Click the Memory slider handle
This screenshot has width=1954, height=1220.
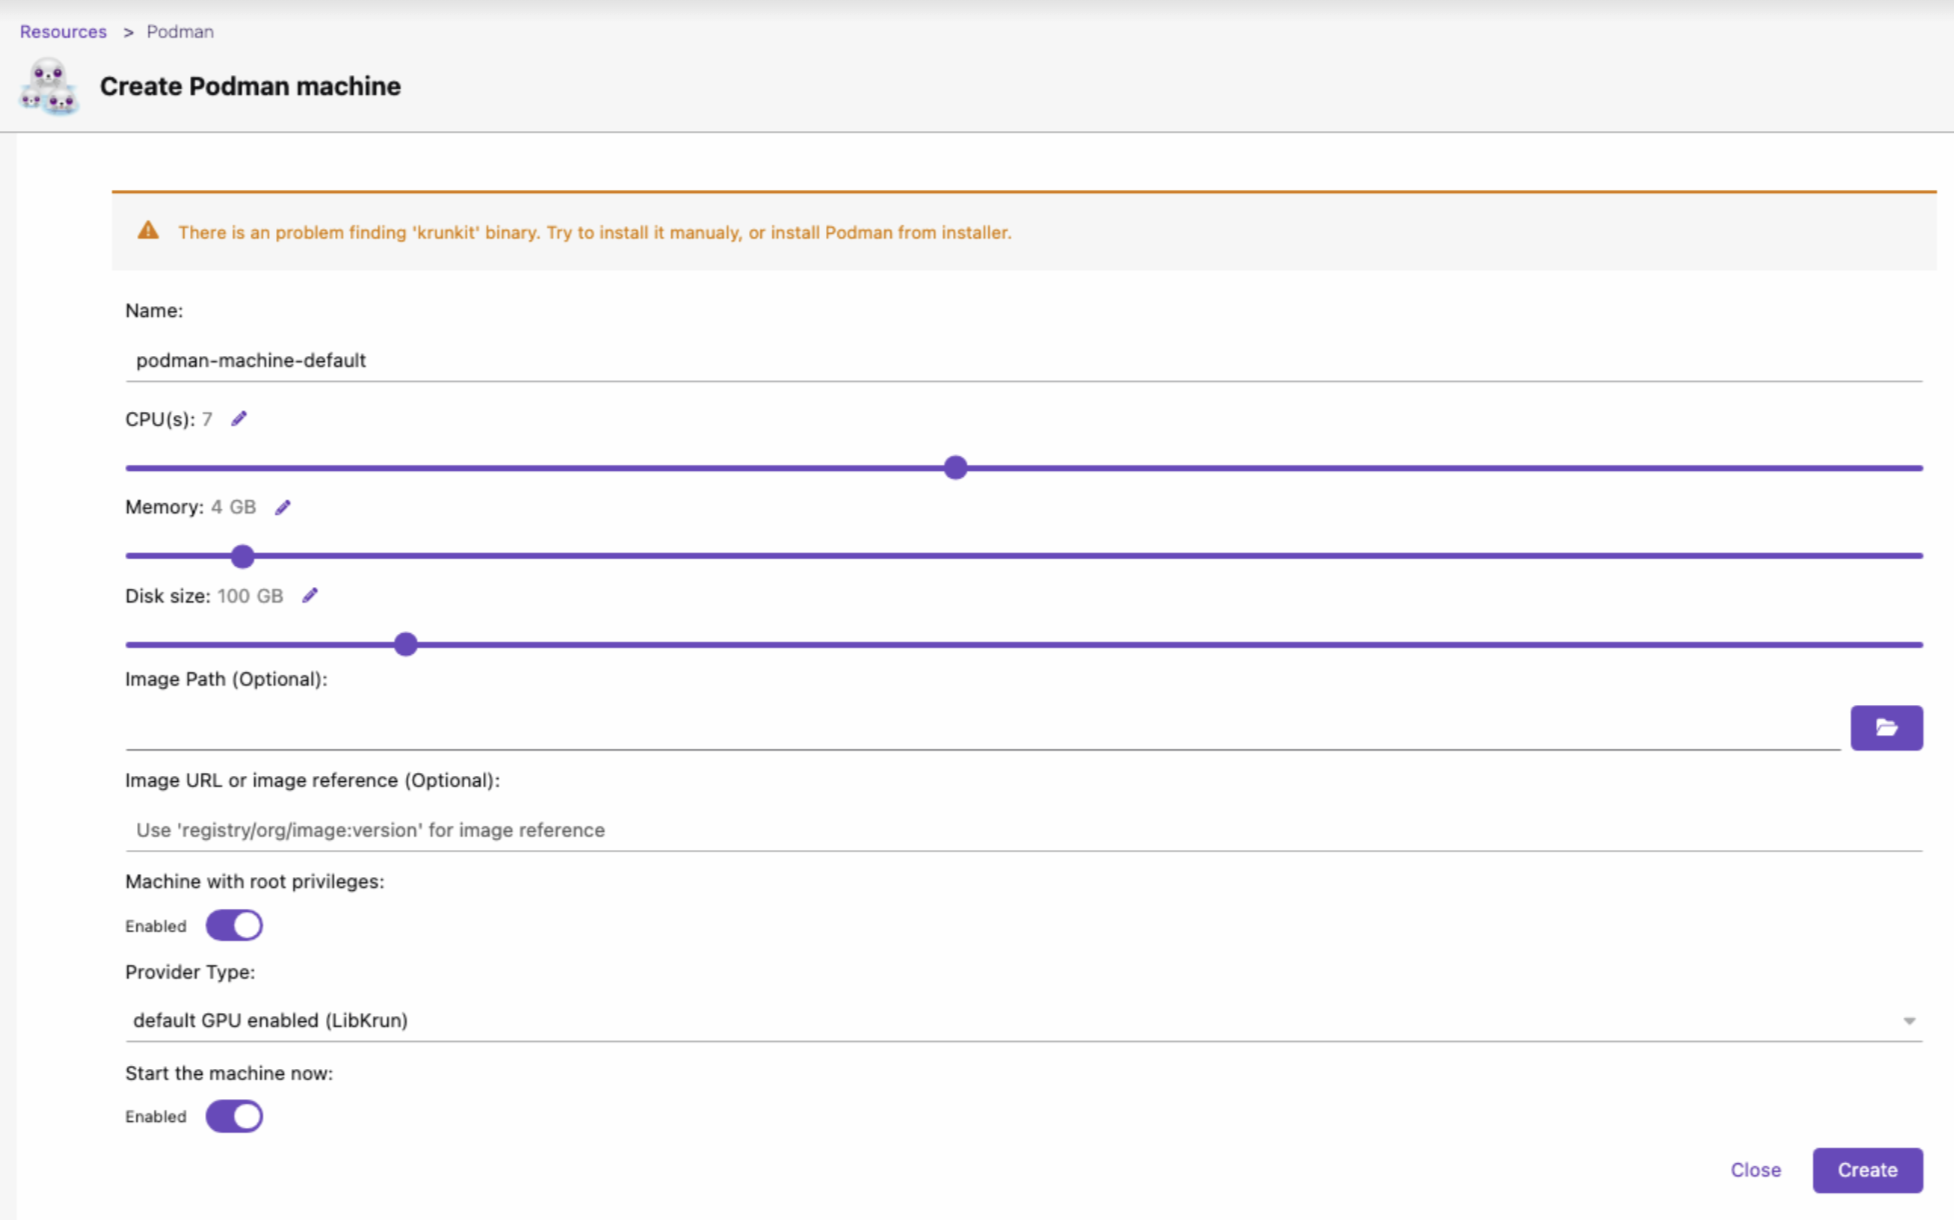242,556
